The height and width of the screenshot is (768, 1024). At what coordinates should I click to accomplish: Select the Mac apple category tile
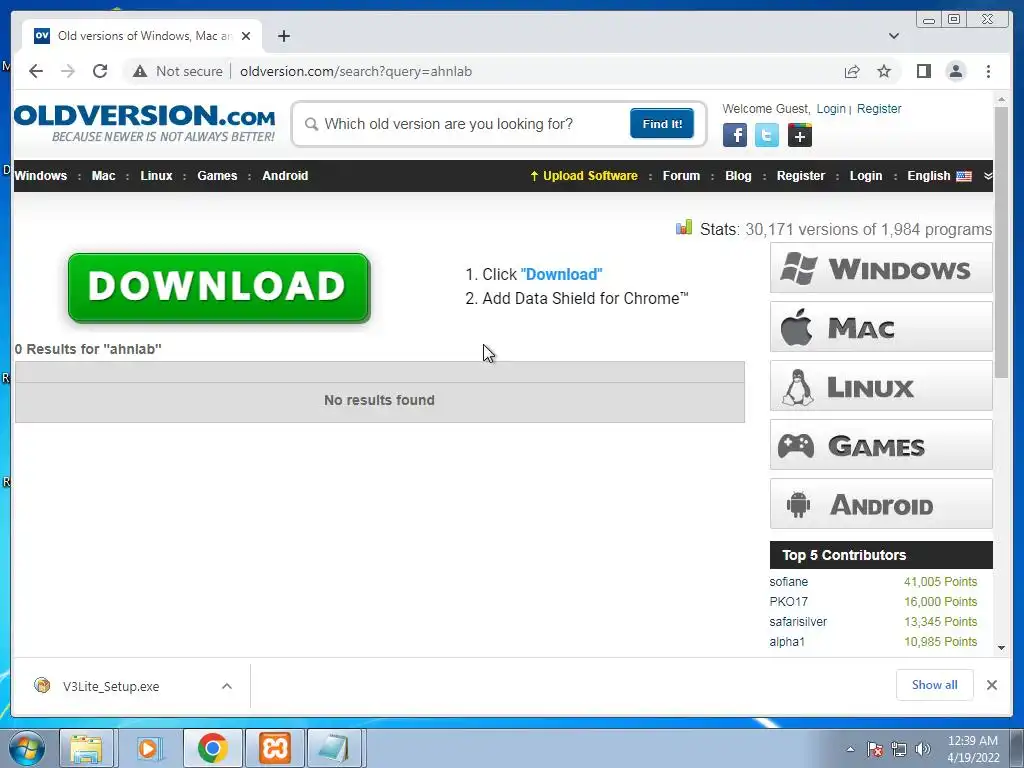point(881,327)
